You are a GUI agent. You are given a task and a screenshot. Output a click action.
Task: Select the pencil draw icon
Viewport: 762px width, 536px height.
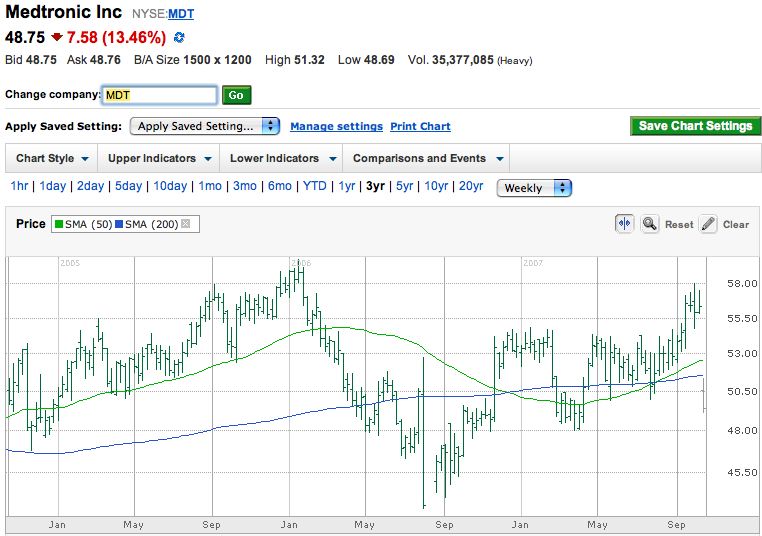click(708, 224)
